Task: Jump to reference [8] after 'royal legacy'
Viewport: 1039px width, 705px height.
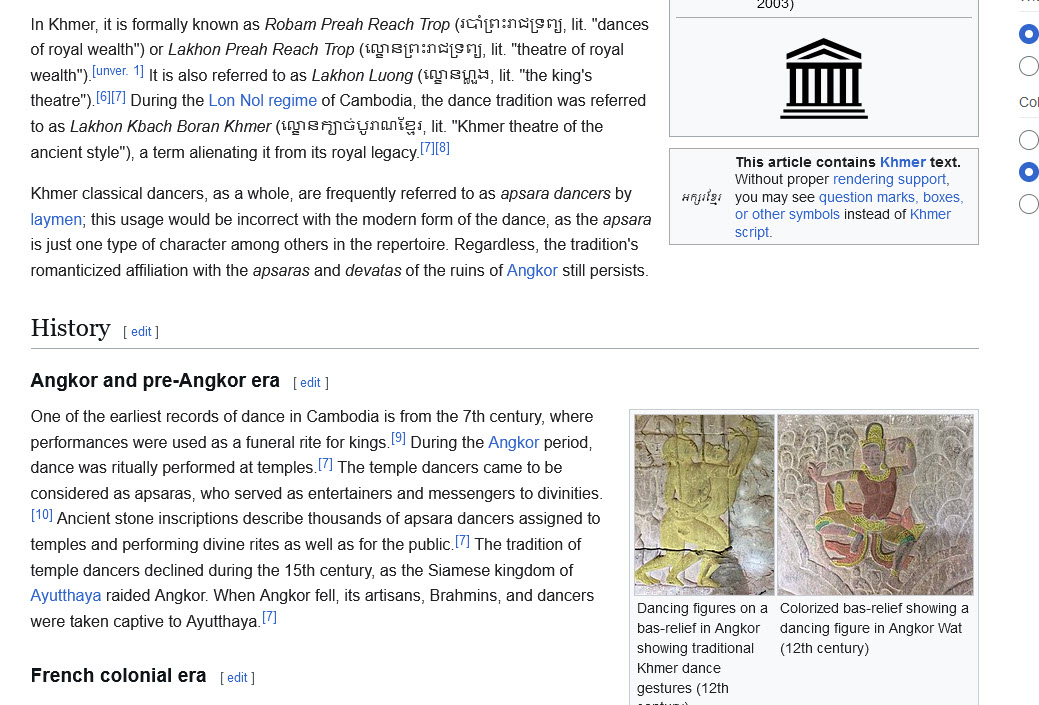Action: [442, 148]
